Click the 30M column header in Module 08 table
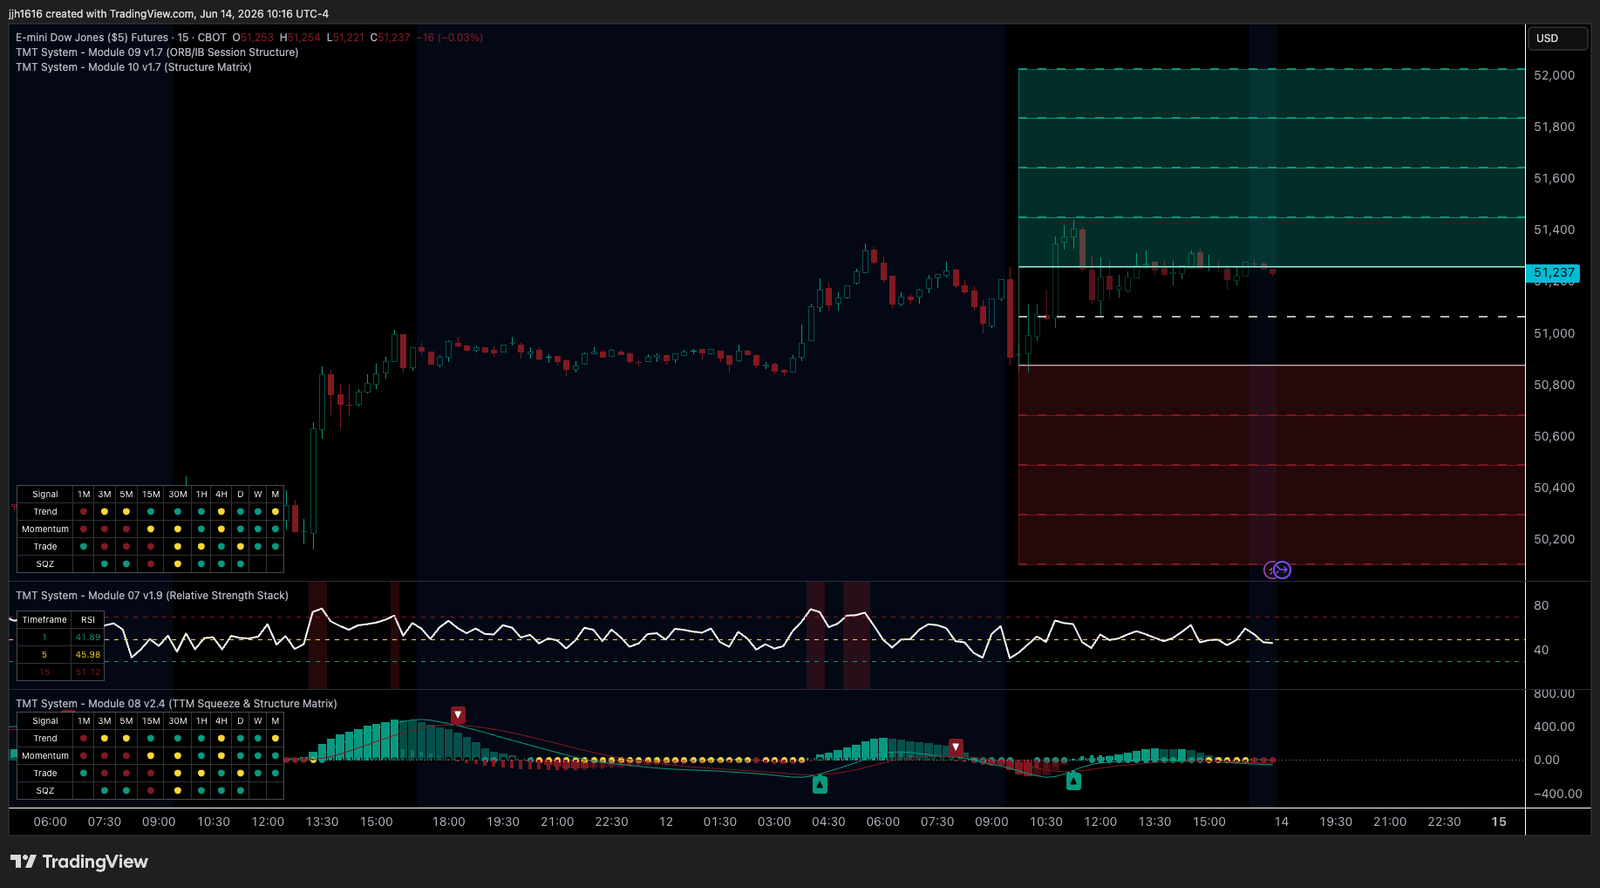This screenshot has width=1600, height=888. click(178, 721)
